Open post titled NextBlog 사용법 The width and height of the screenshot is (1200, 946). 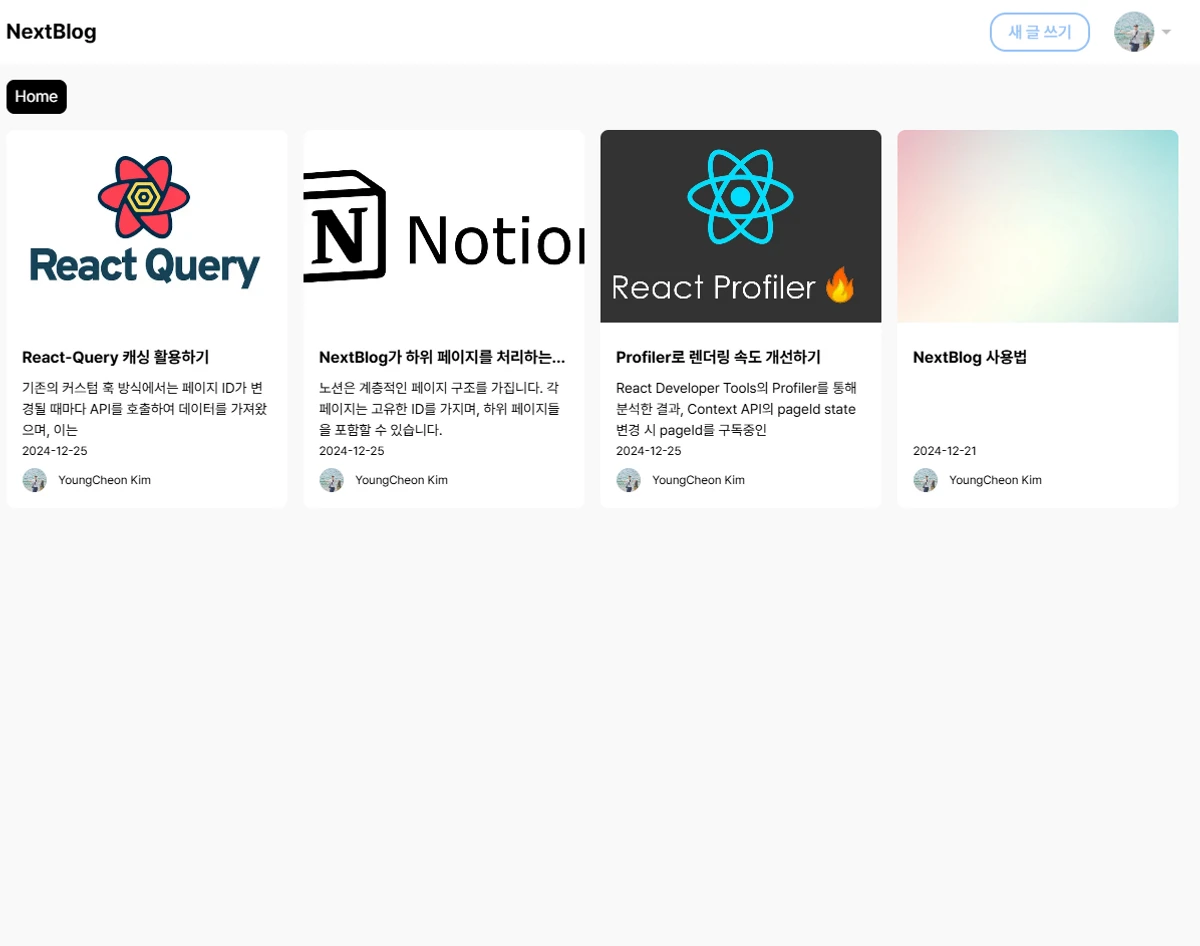[970, 357]
